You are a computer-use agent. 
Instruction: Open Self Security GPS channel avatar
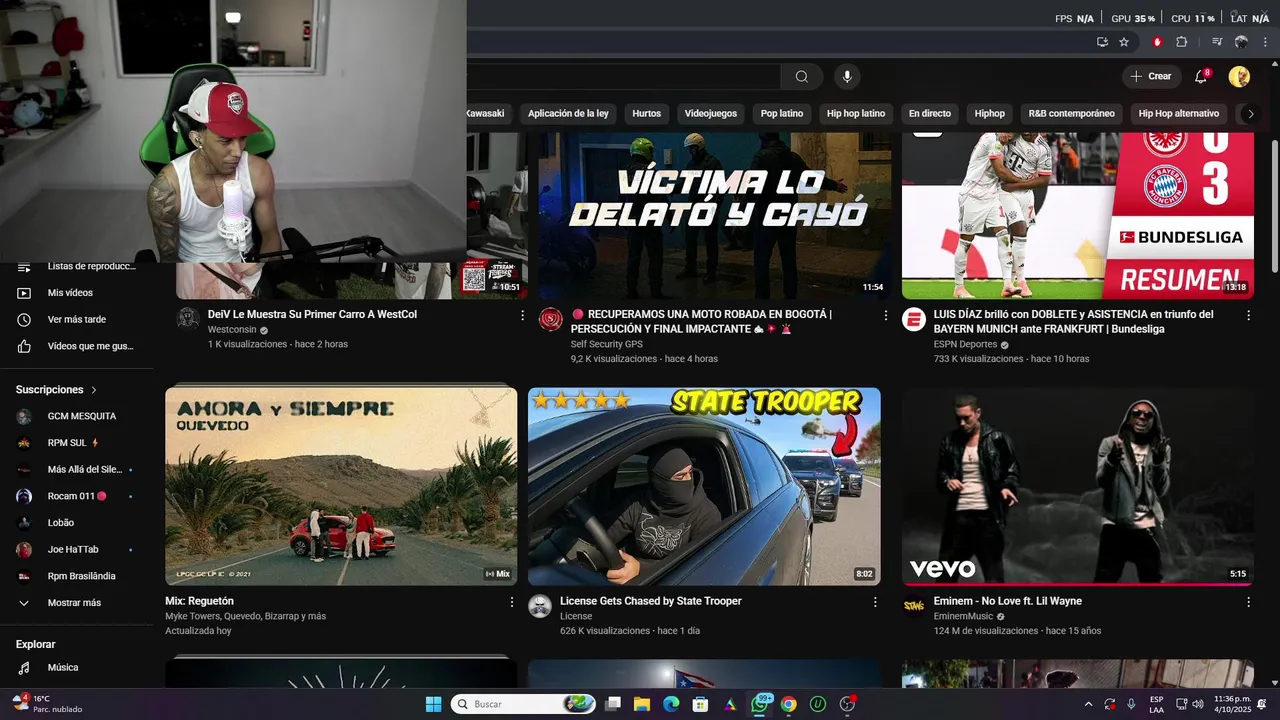pyautogui.click(x=551, y=319)
